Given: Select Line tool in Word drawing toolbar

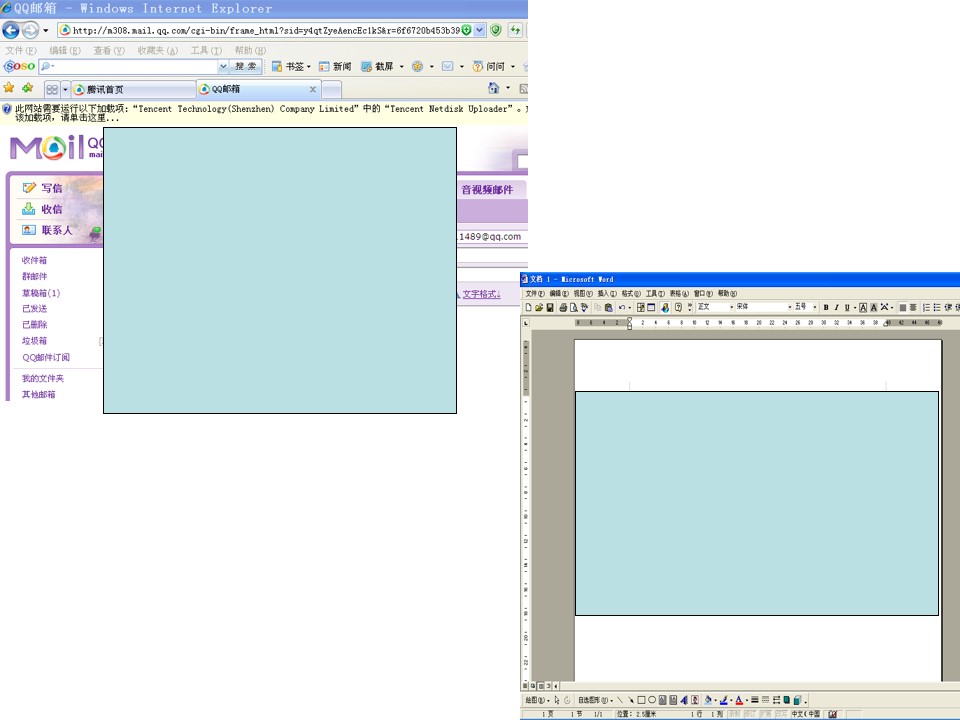Looking at the screenshot, I should (620, 700).
